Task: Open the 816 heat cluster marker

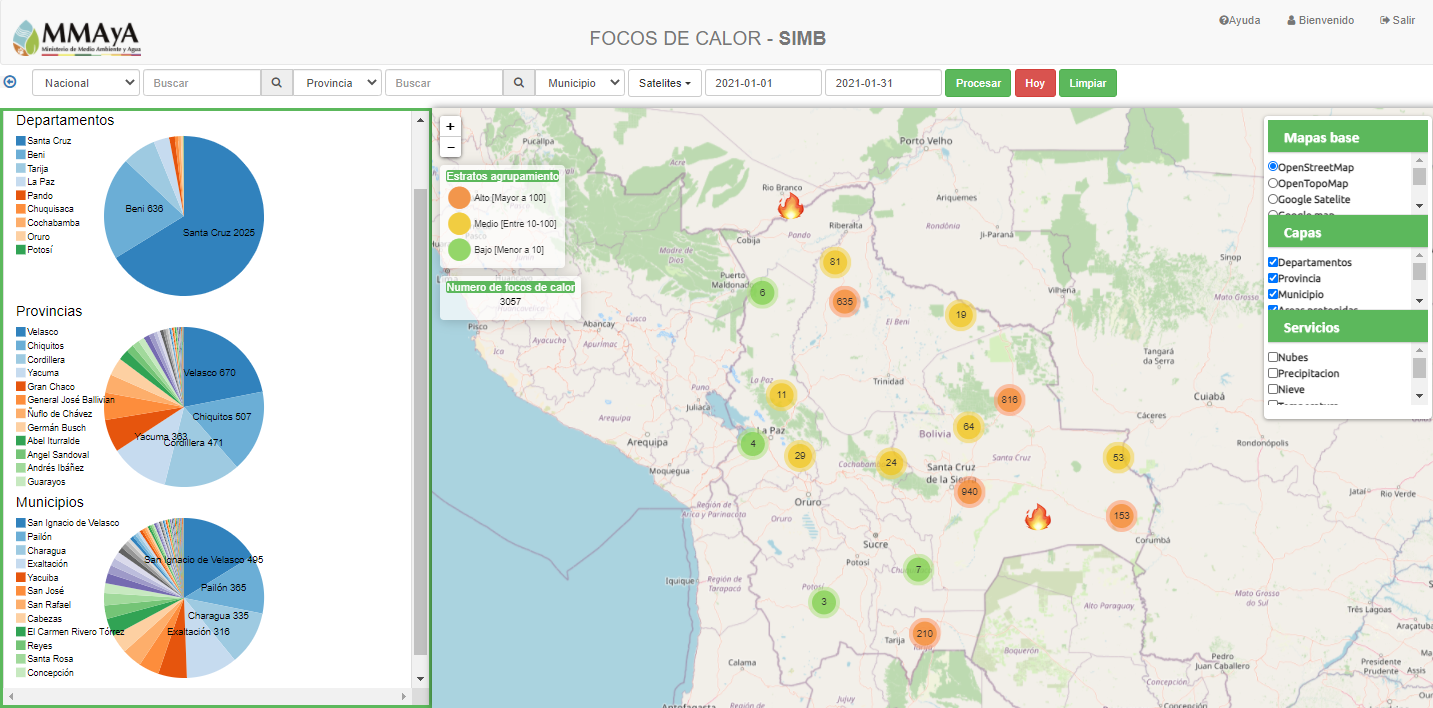Action: [1009, 400]
